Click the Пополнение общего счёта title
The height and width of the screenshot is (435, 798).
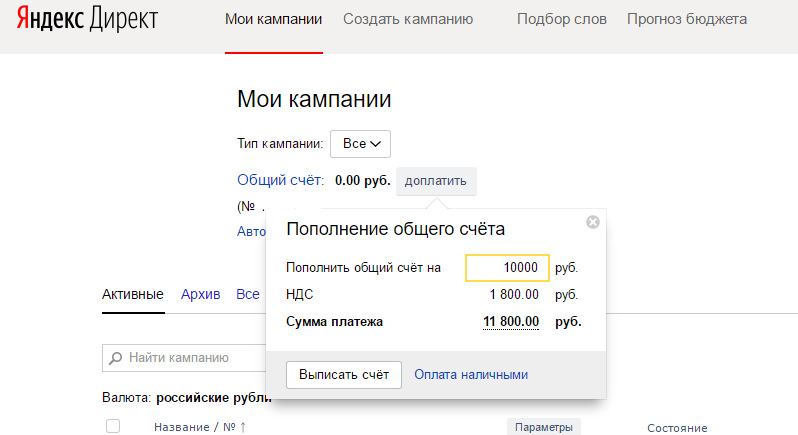[395, 229]
